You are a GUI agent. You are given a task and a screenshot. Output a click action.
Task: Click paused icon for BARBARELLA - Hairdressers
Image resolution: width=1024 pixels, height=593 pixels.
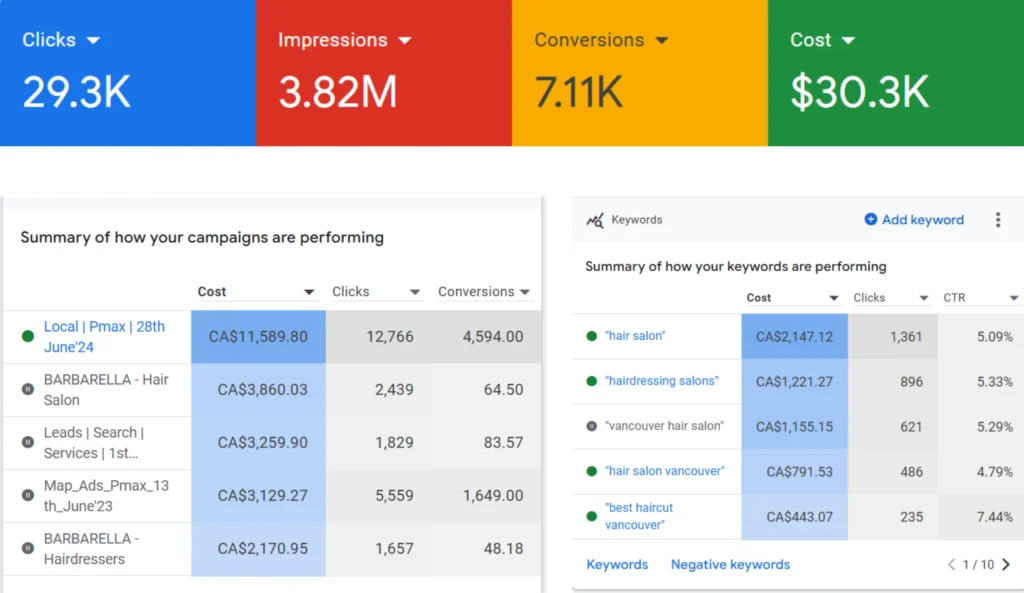pyautogui.click(x=28, y=549)
